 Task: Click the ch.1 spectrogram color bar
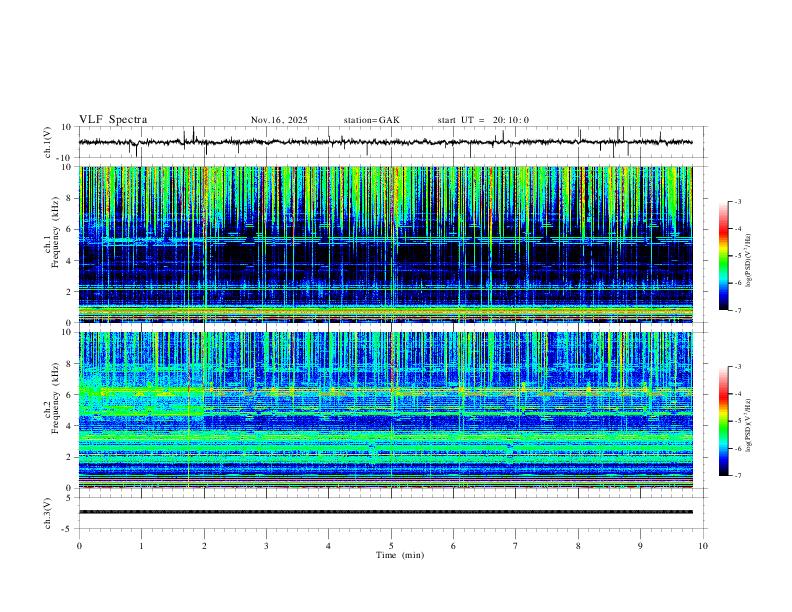[724, 256]
